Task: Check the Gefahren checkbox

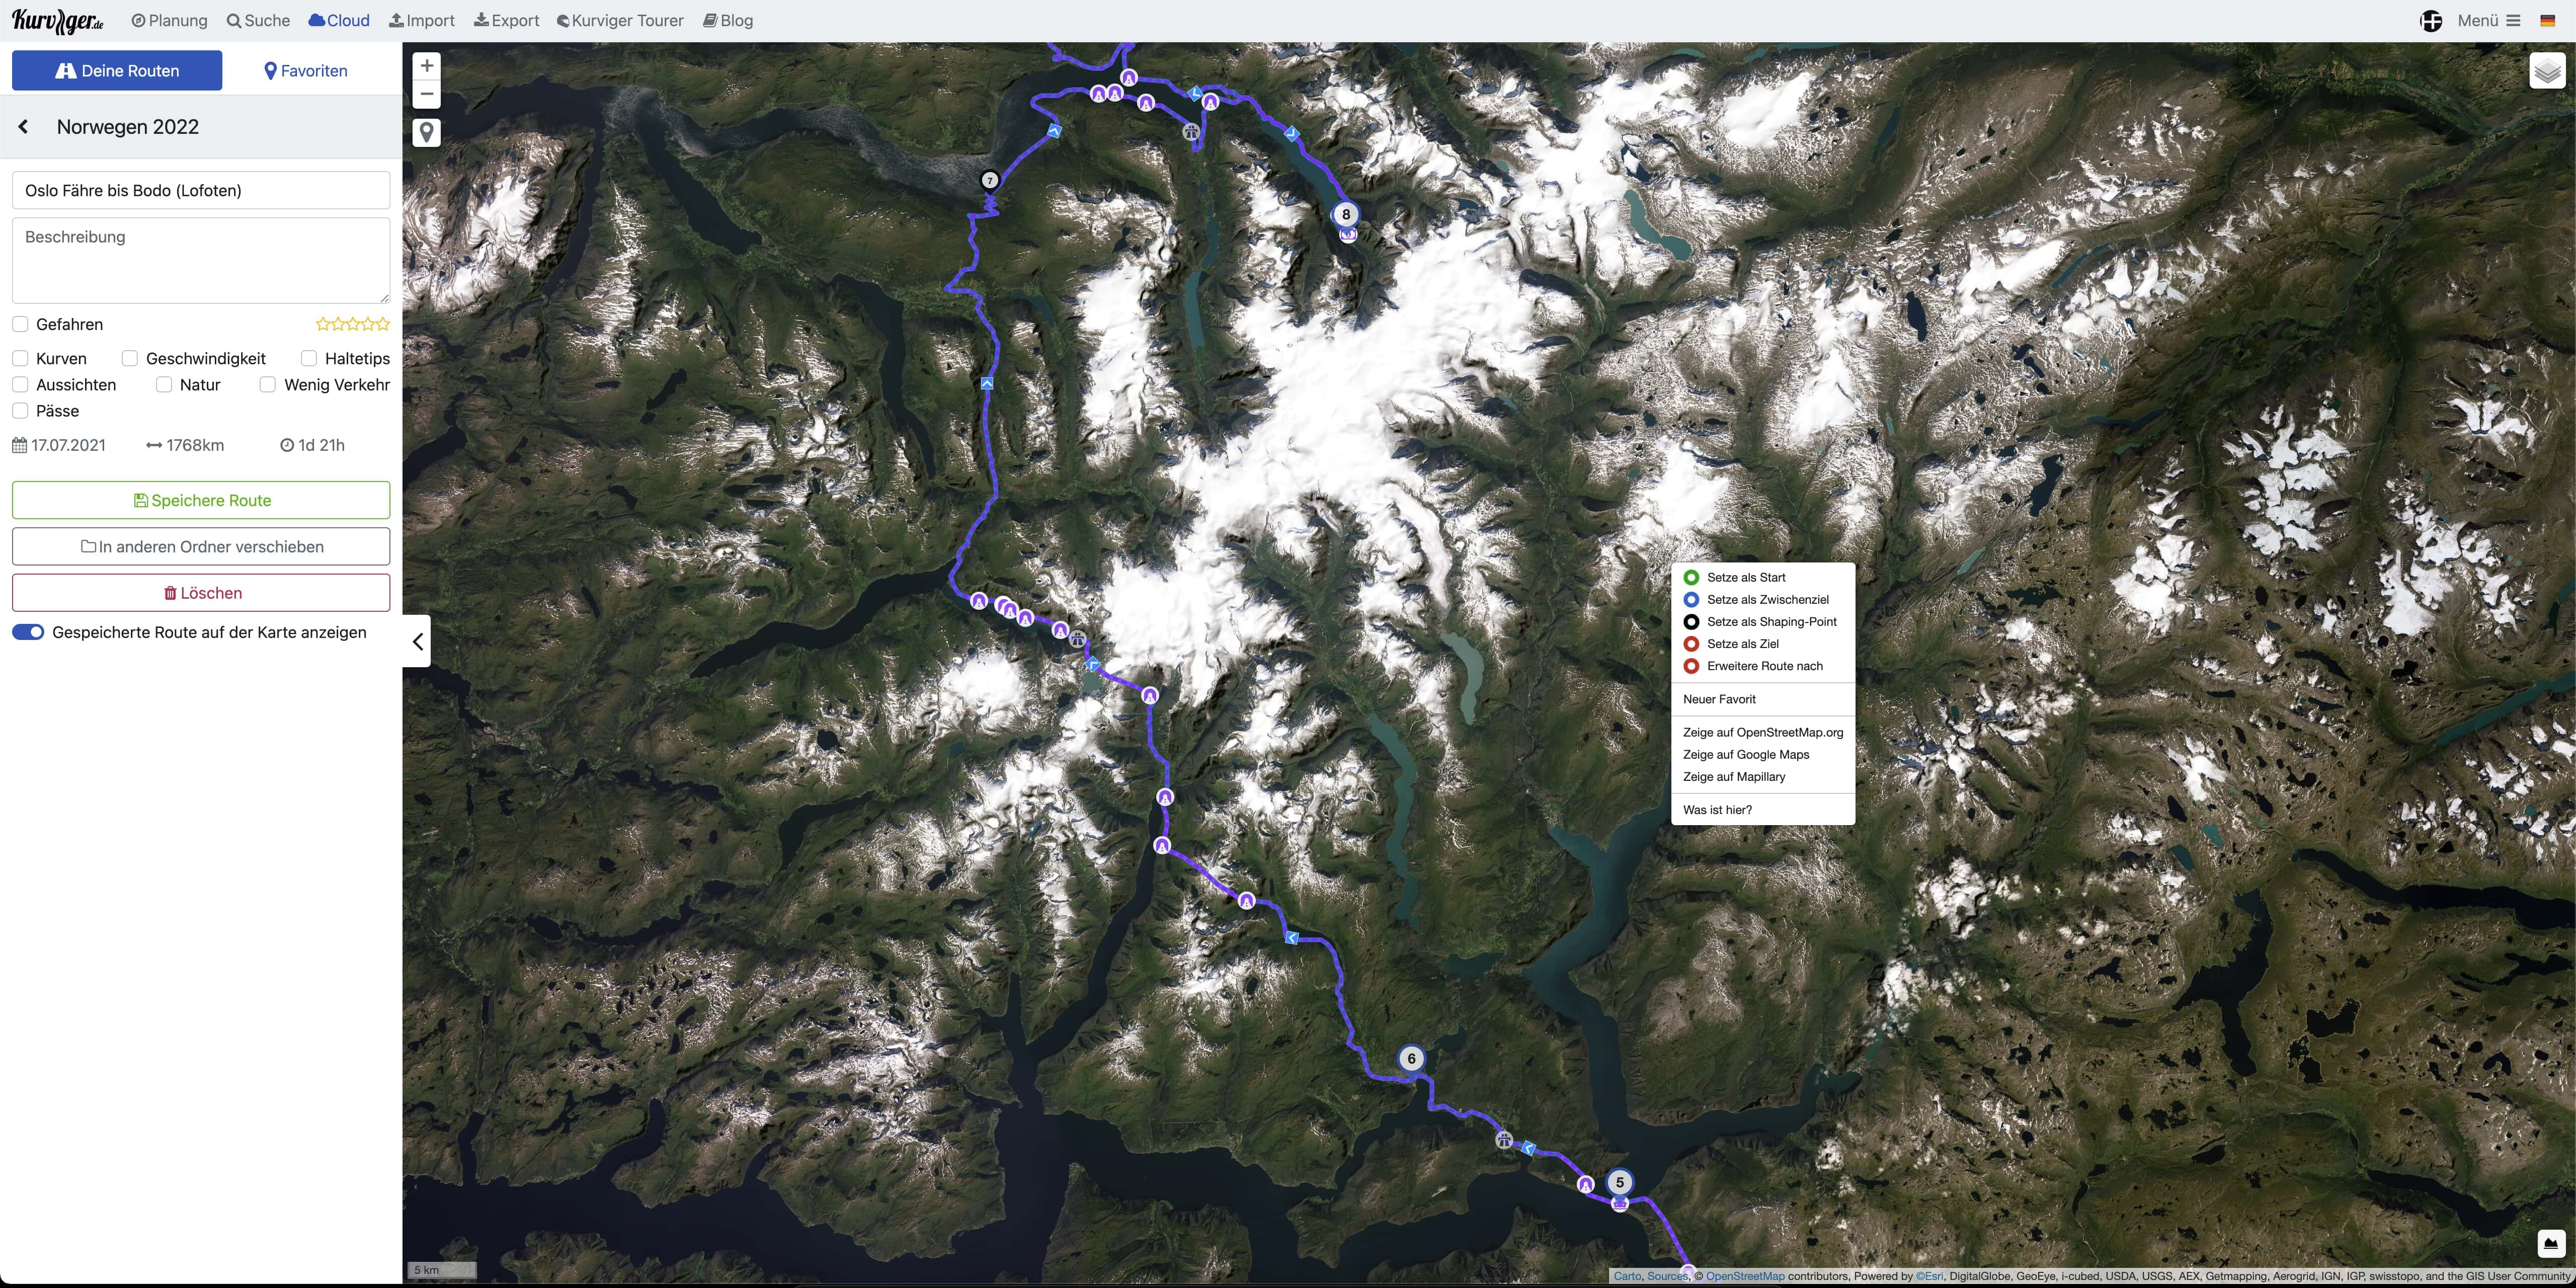Action: coord(20,324)
